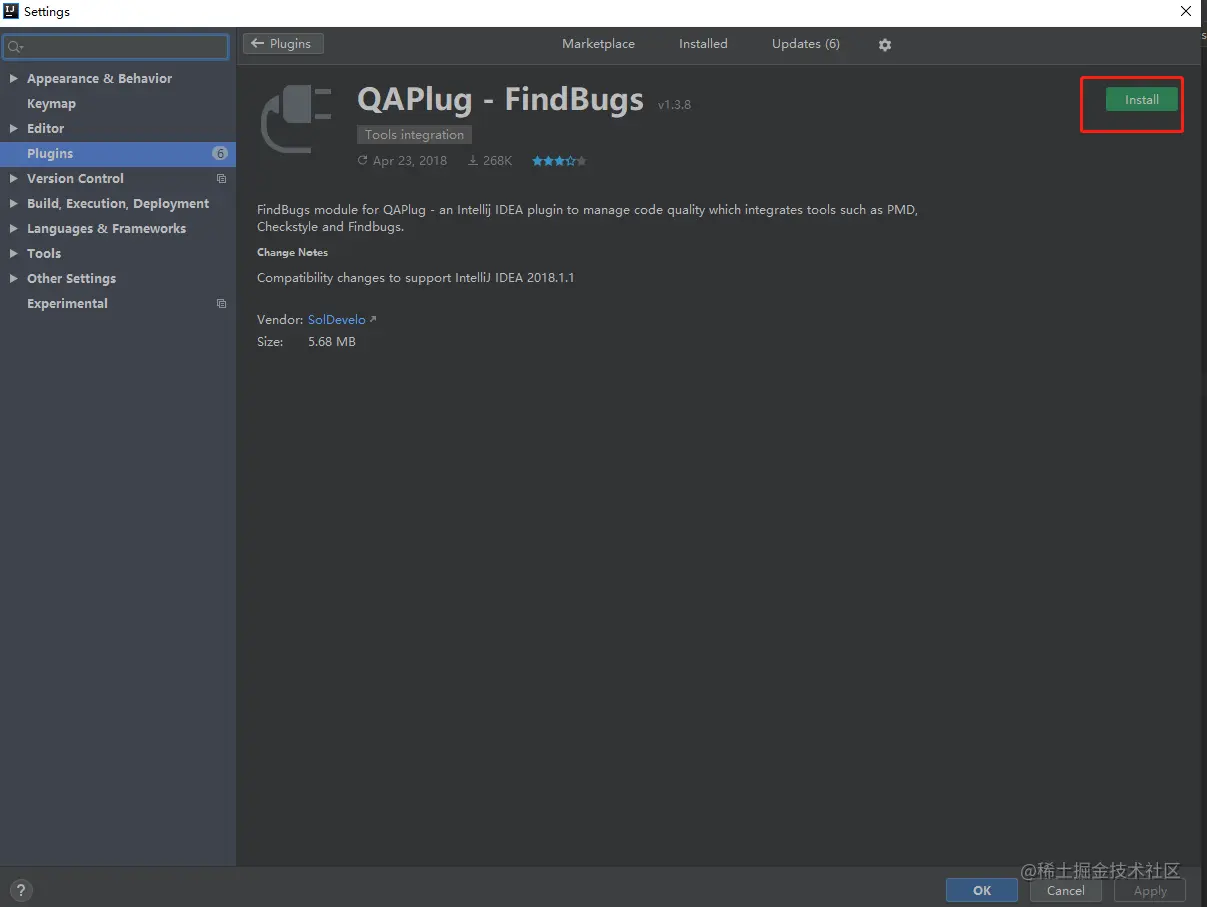The width and height of the screenshot is (1207, 907).
Task: Expand the Other Settings section
Action: (x=13, y=279)
